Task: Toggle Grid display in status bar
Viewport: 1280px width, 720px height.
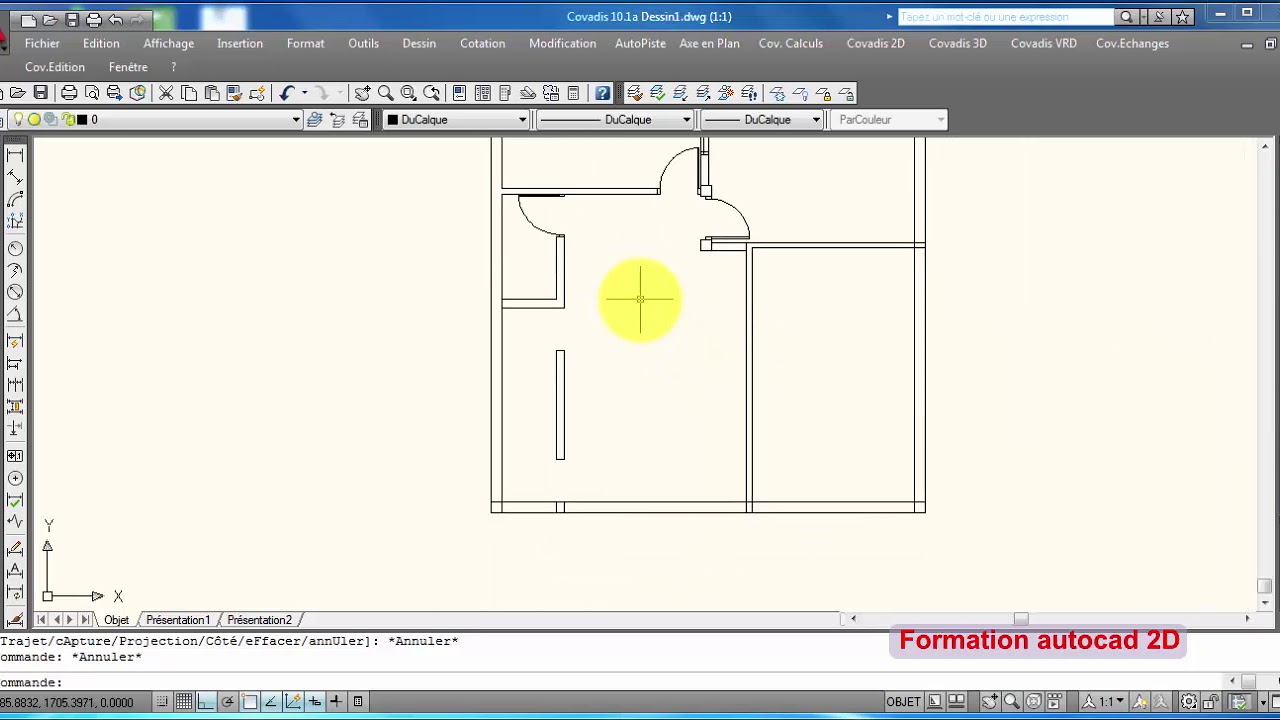Action: click(184, 702)
